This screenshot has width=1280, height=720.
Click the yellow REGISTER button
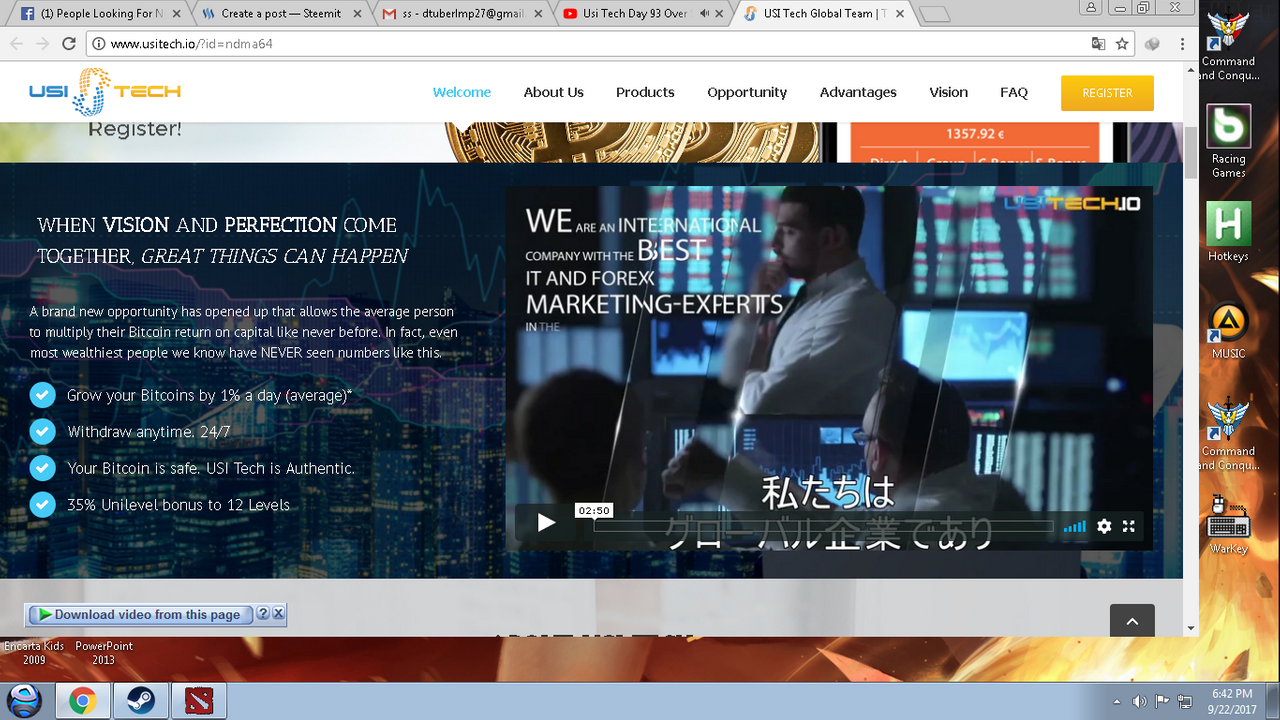tap(1107, 93)
